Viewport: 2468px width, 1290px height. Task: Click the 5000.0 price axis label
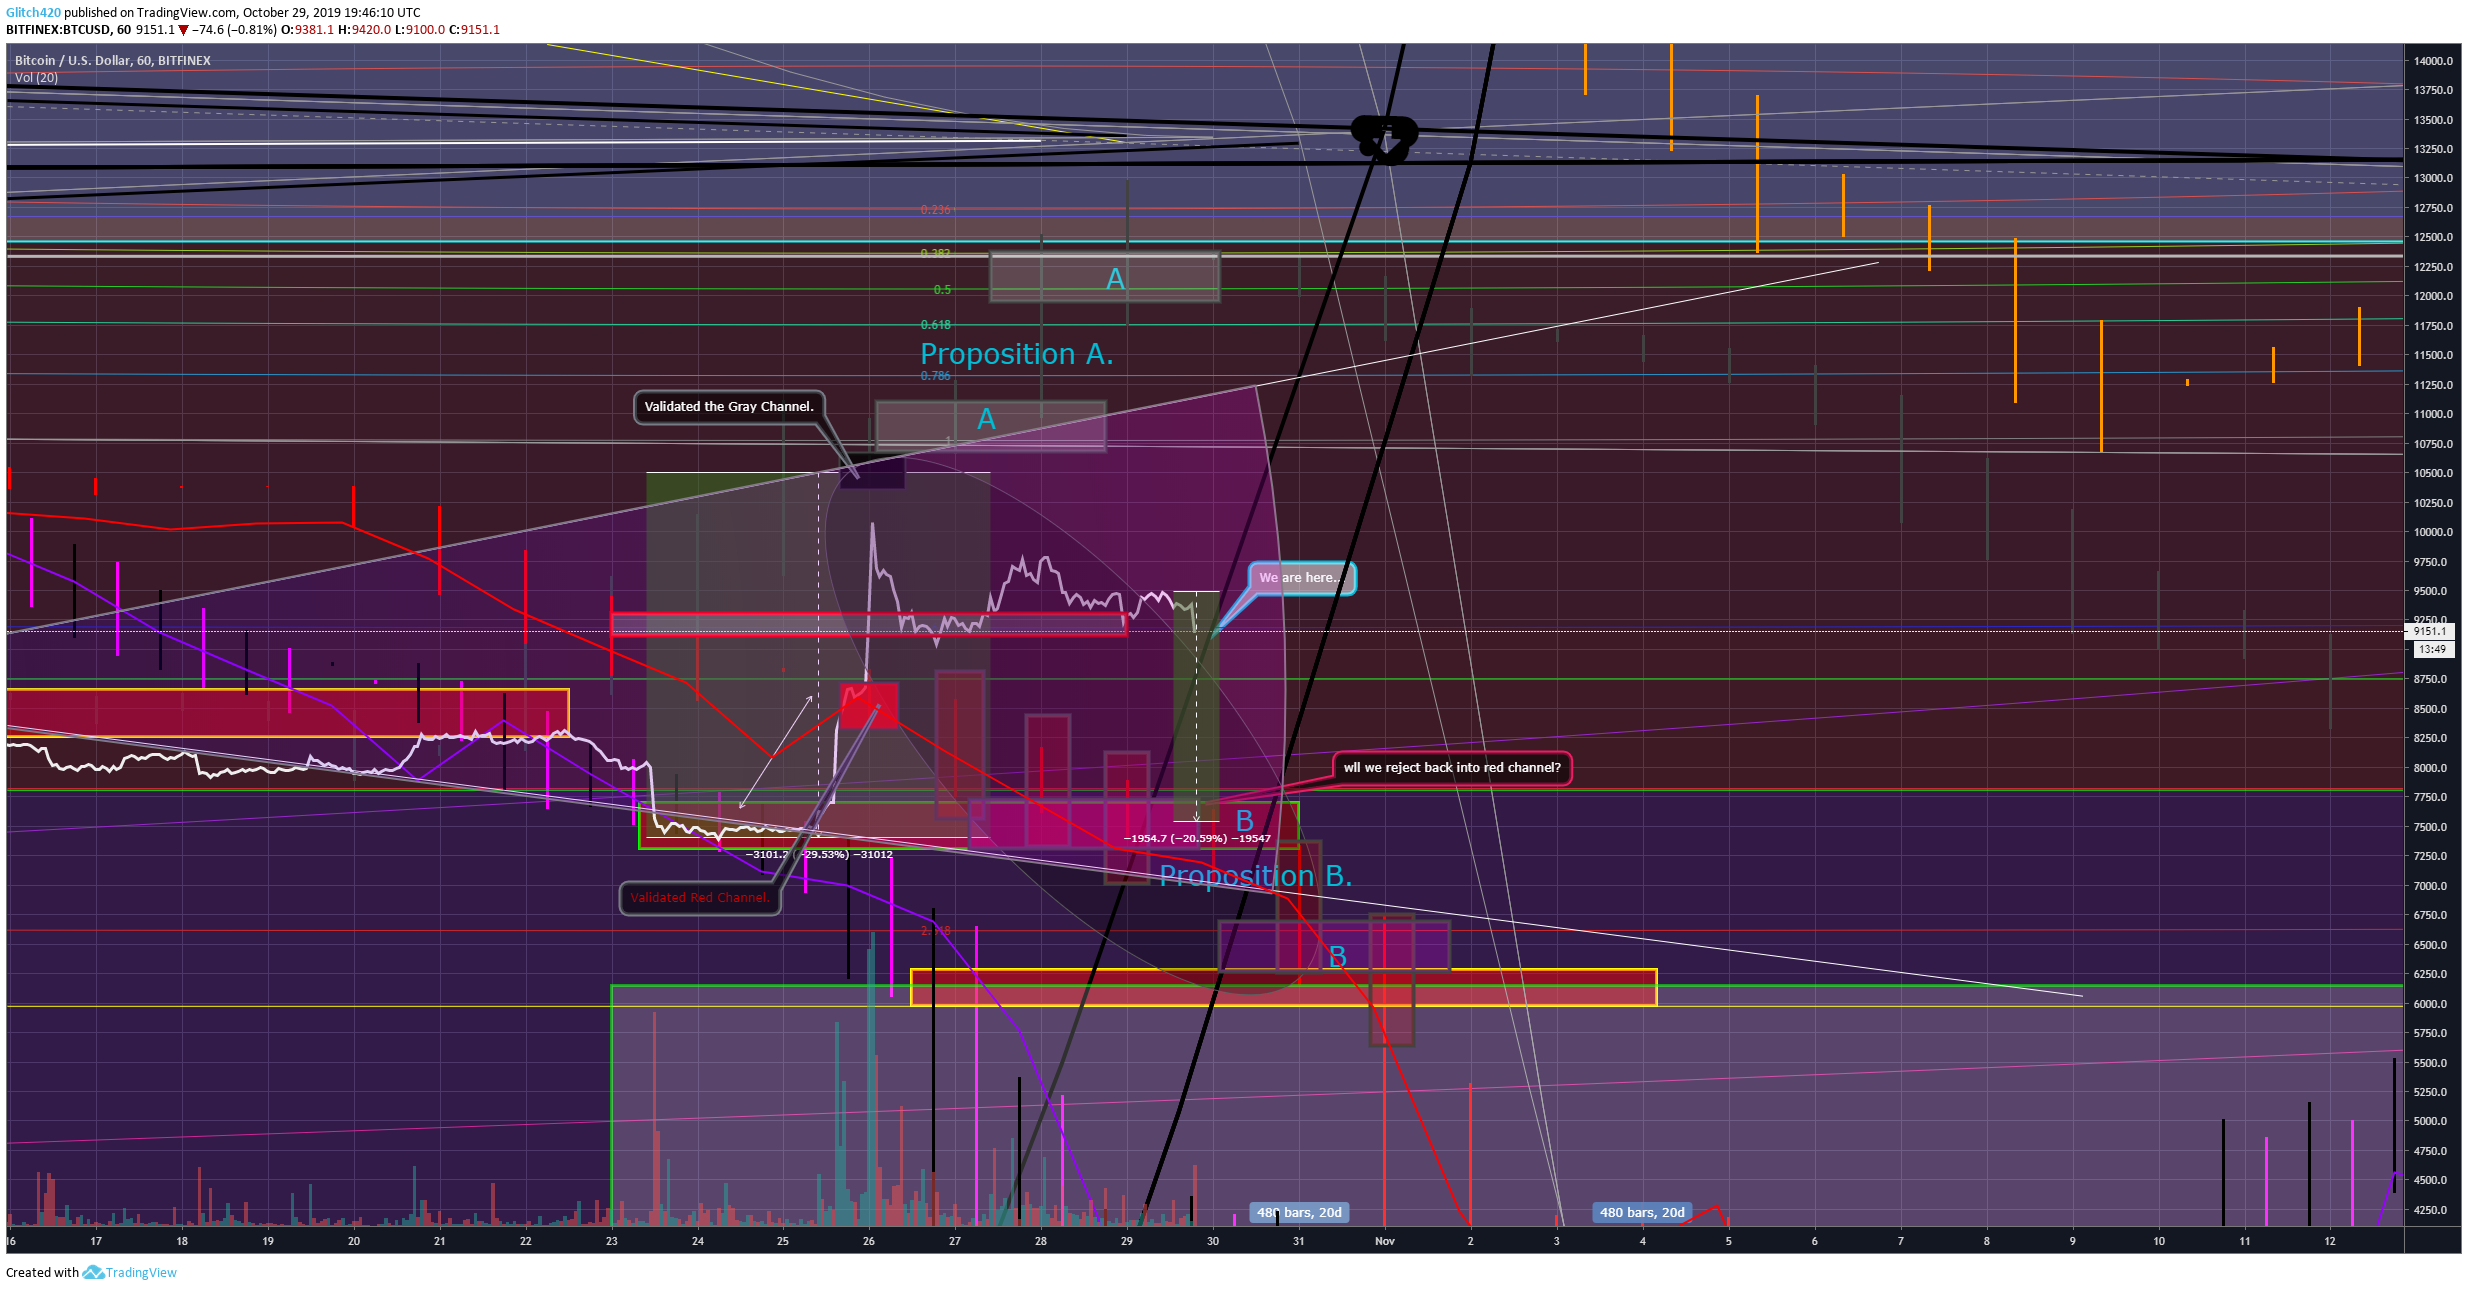click(x=2432, y=1121)
